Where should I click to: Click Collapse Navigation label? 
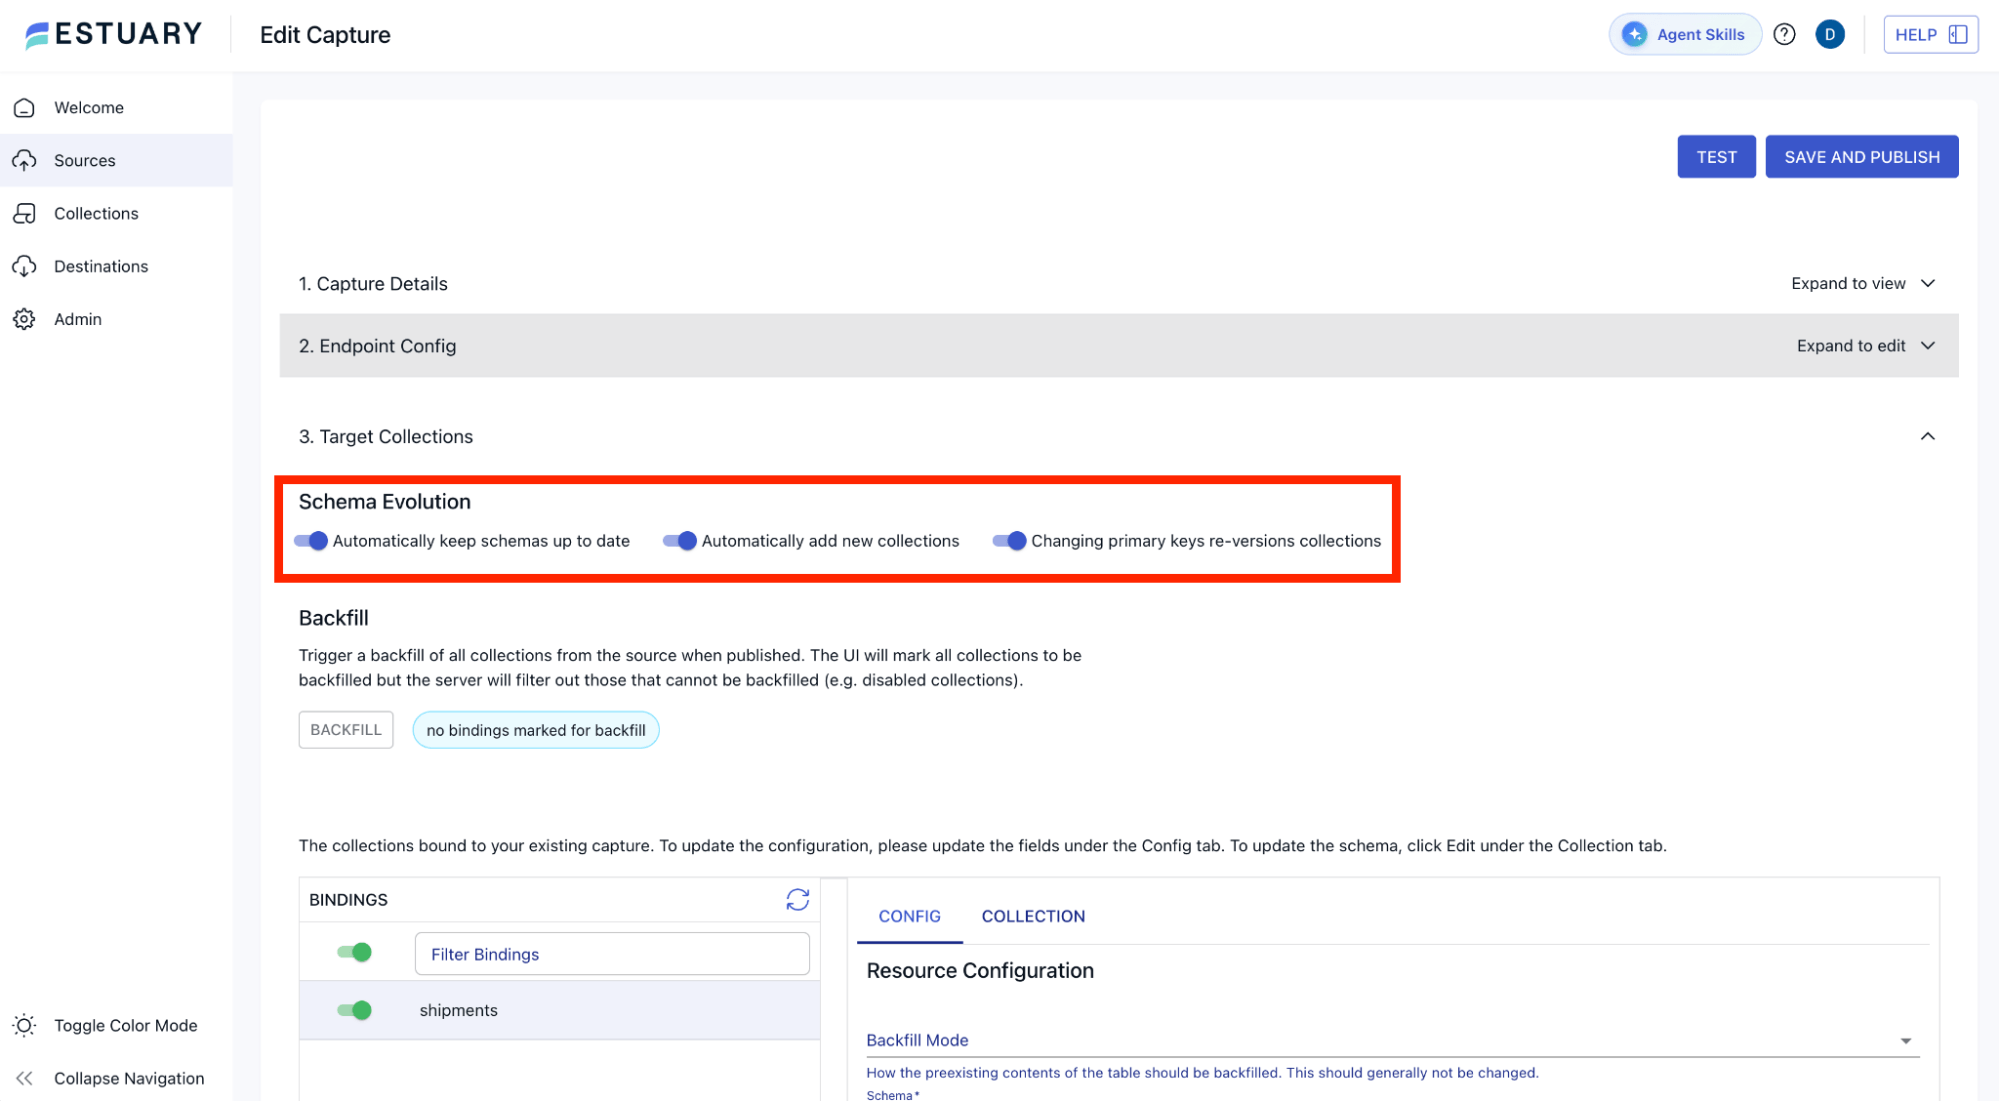pyautogui.click(x=129, y=1078)
